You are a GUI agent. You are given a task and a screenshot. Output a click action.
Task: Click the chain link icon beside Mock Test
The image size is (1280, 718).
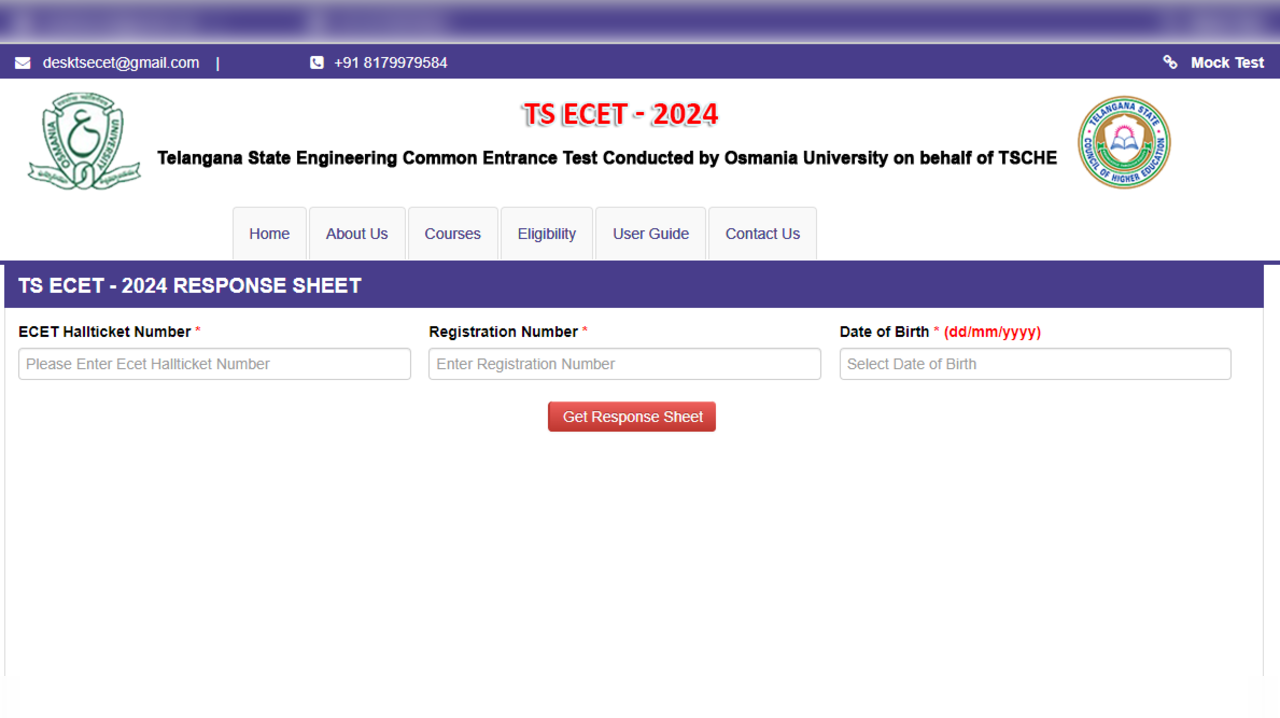[x=1170, y=62]
